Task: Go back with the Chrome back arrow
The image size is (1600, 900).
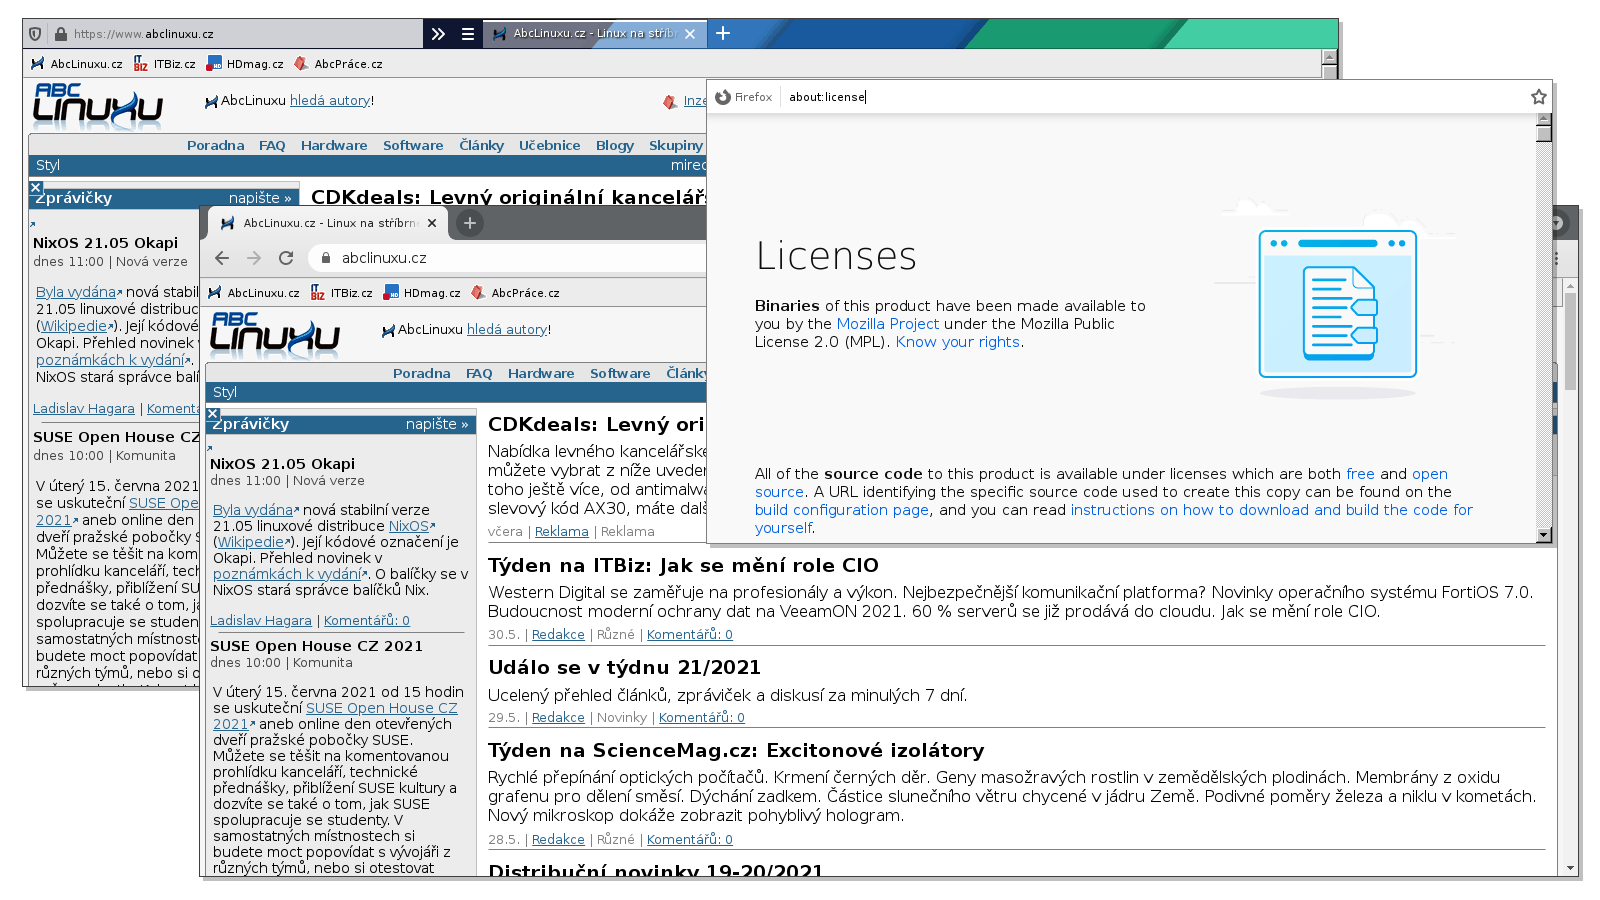Action: point(222,258)
